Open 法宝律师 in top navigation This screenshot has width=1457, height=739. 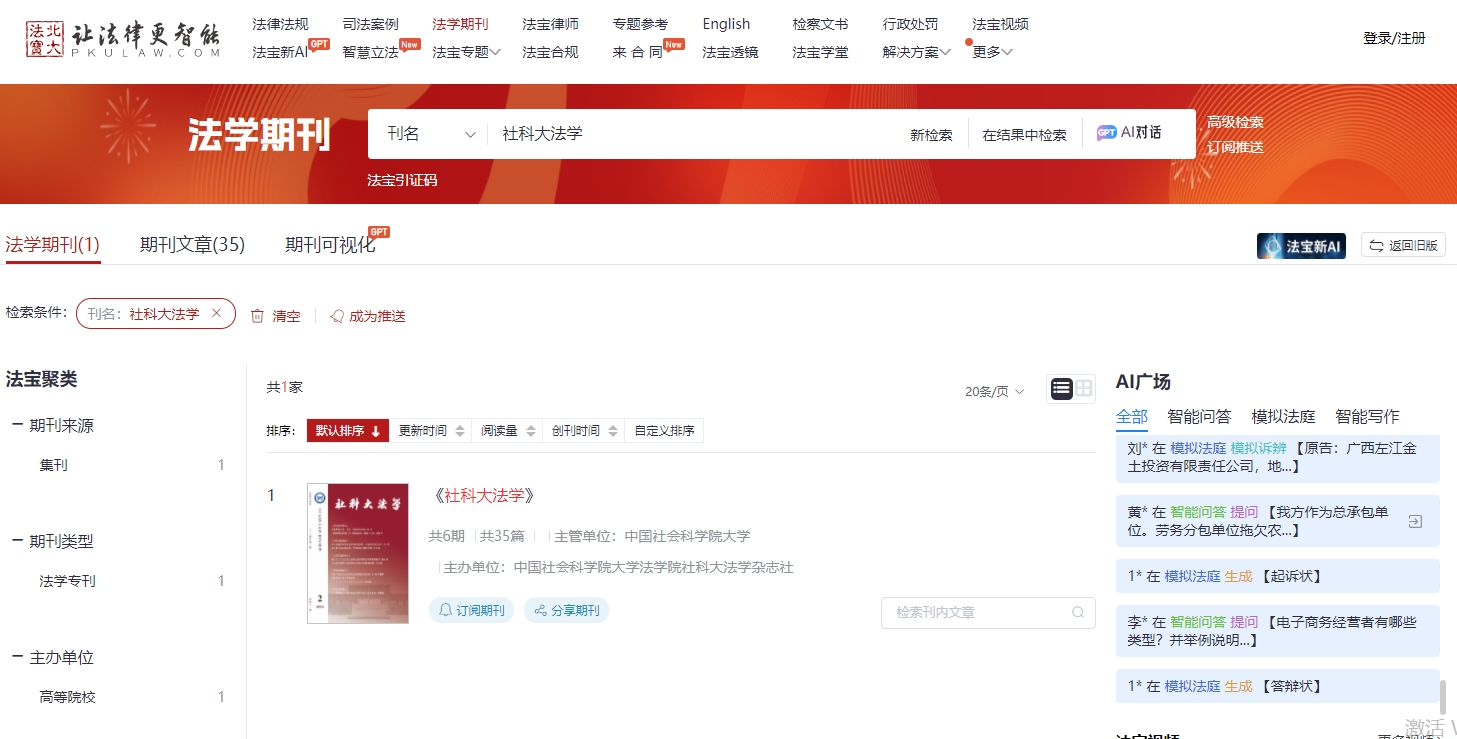pos(550,24)
